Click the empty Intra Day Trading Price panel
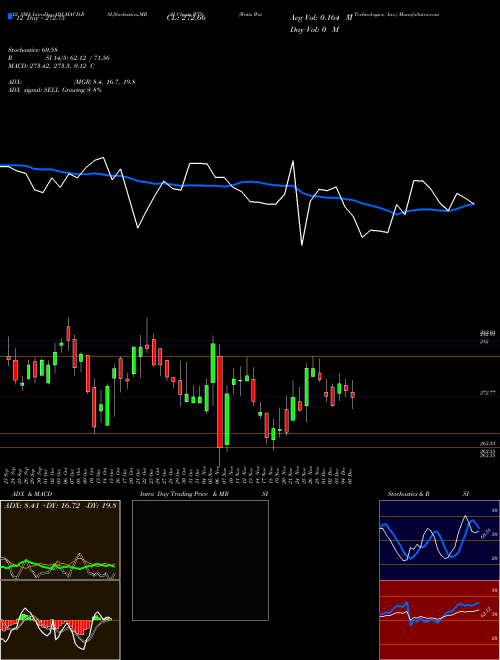Viewport: 500px width, 660px height. tap(200, 560)
